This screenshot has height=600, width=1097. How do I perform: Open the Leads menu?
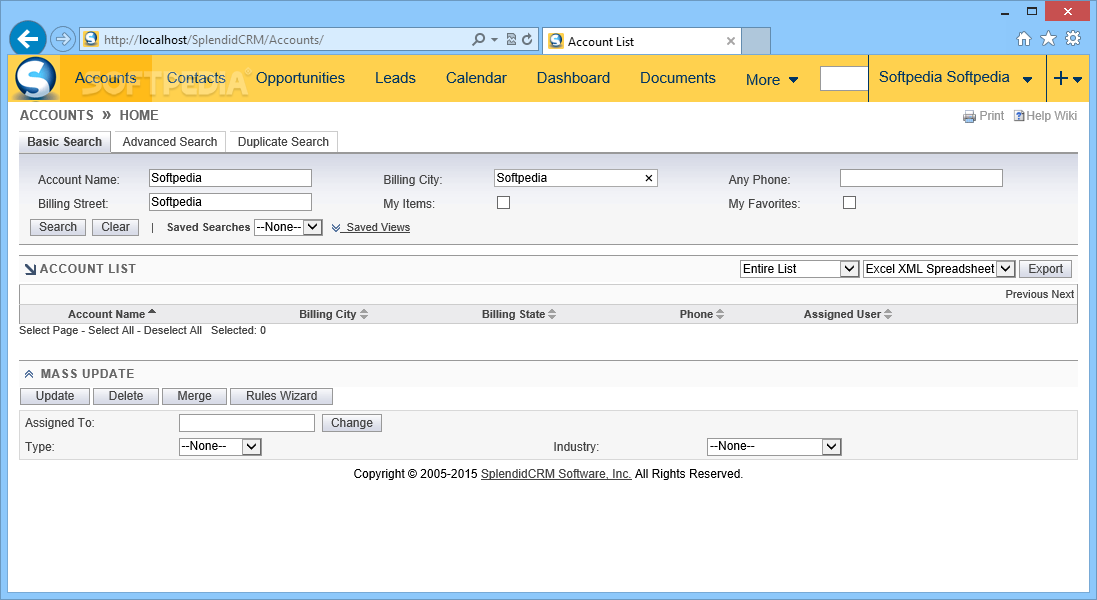395,78
